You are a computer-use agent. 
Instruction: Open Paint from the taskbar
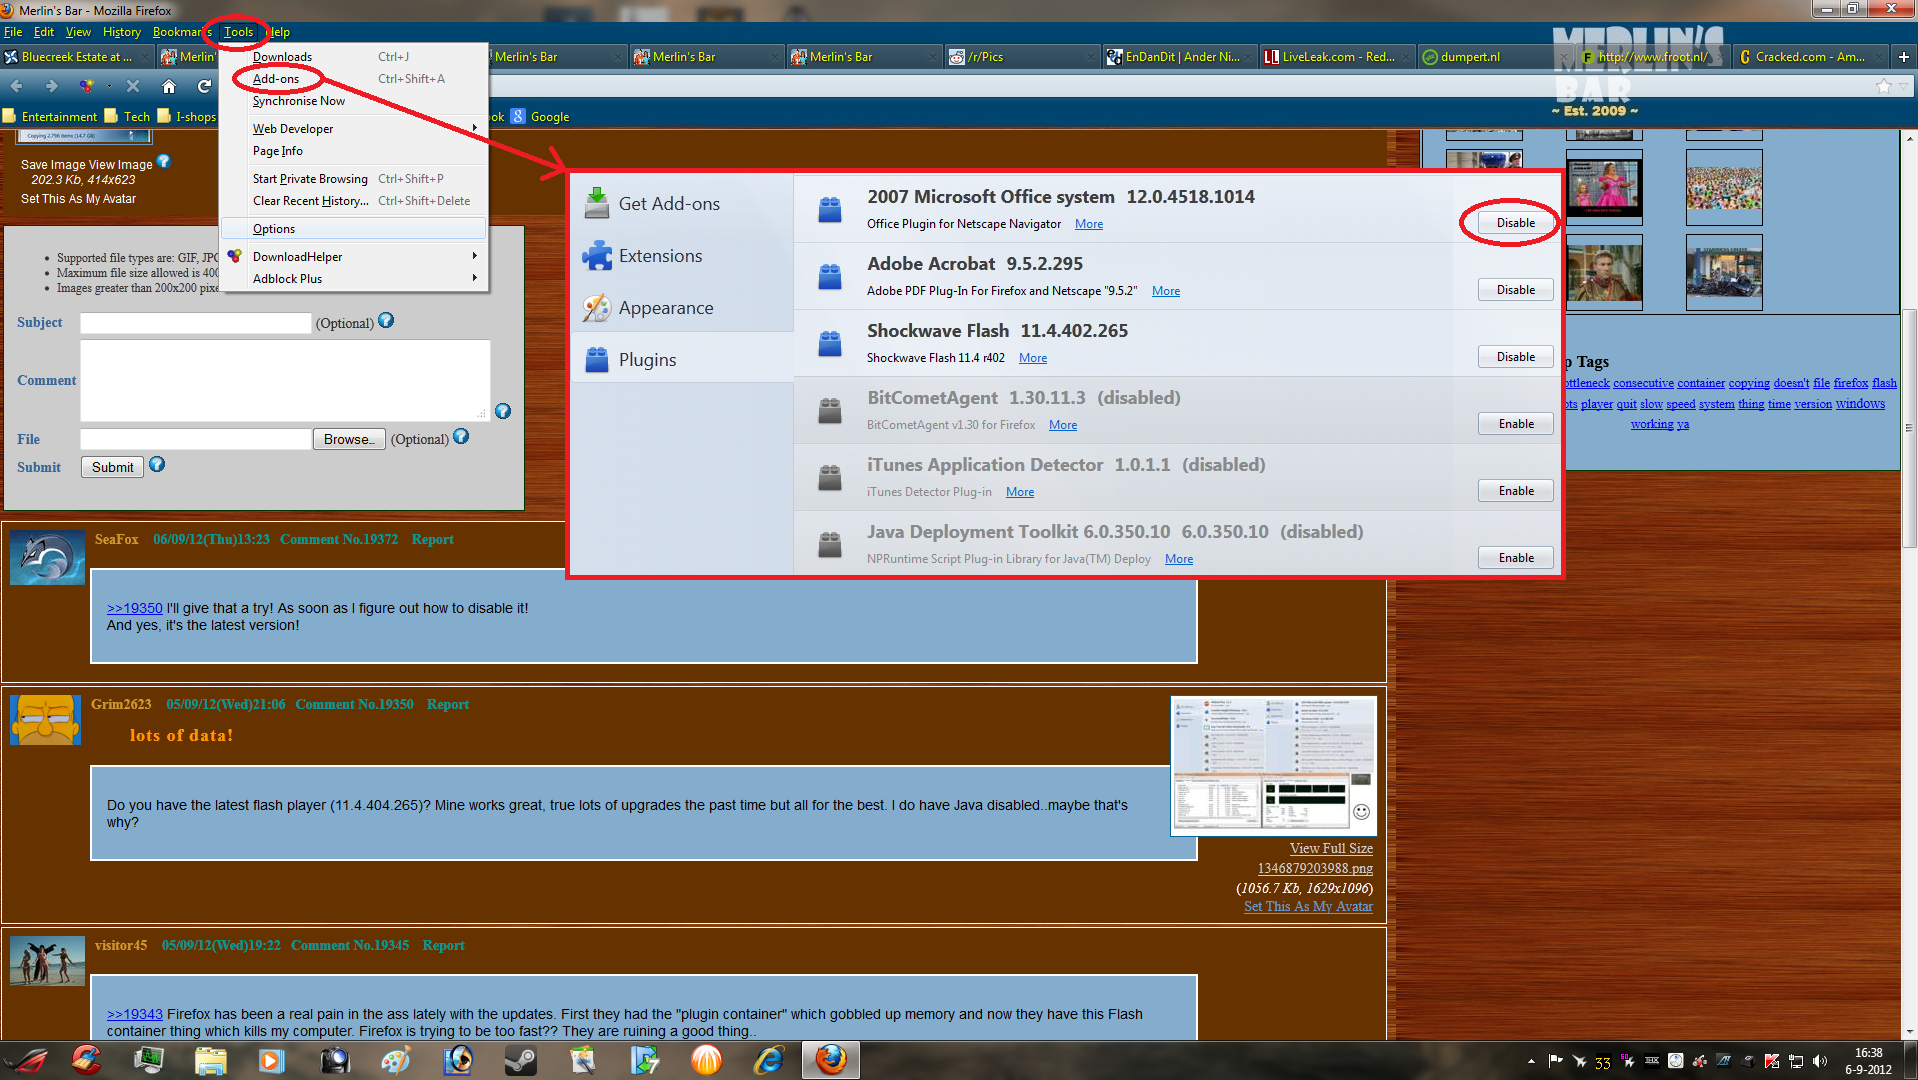[396, 1060]
